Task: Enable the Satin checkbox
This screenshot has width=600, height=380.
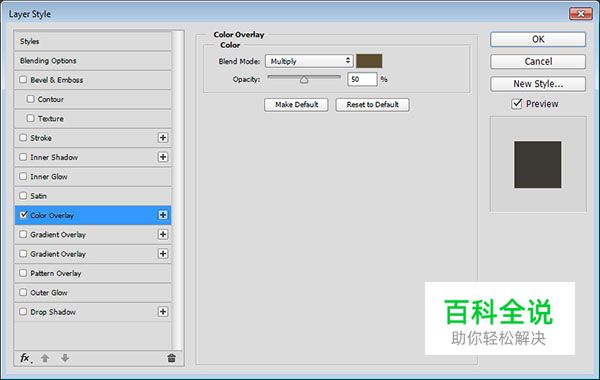Action: pos(23,196)
